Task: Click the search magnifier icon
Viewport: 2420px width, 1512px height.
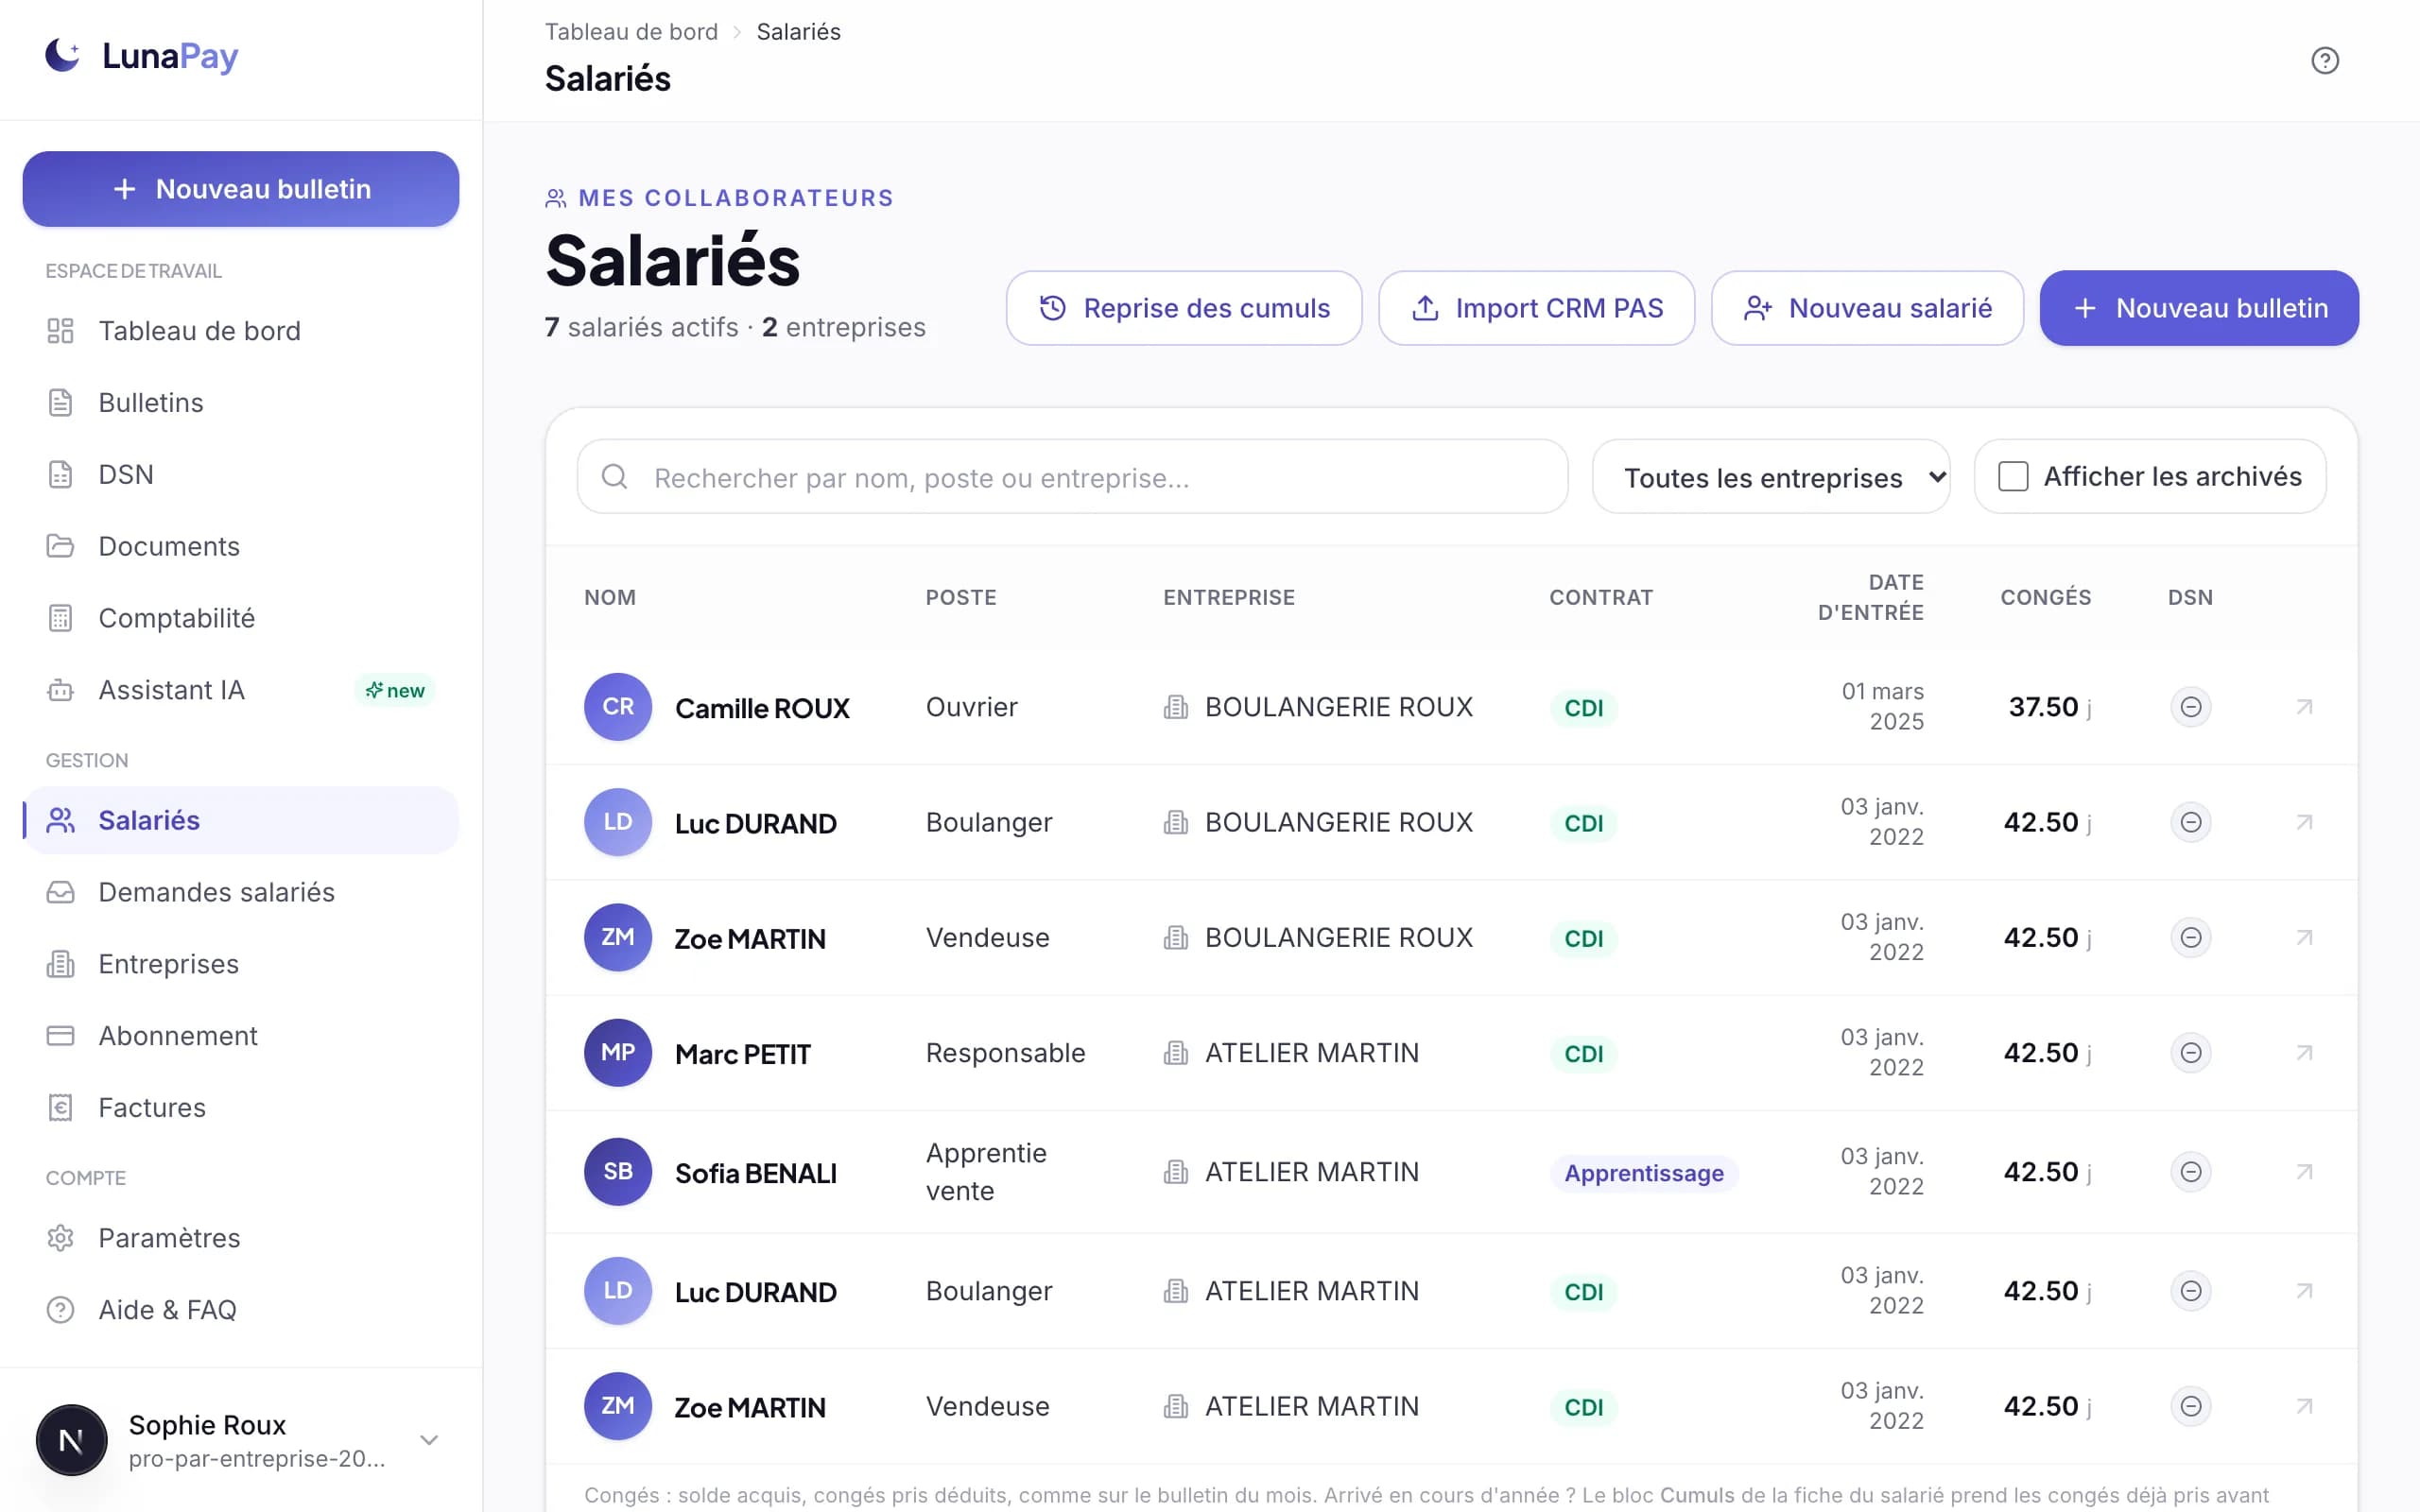Action: [x=615, y=477]
